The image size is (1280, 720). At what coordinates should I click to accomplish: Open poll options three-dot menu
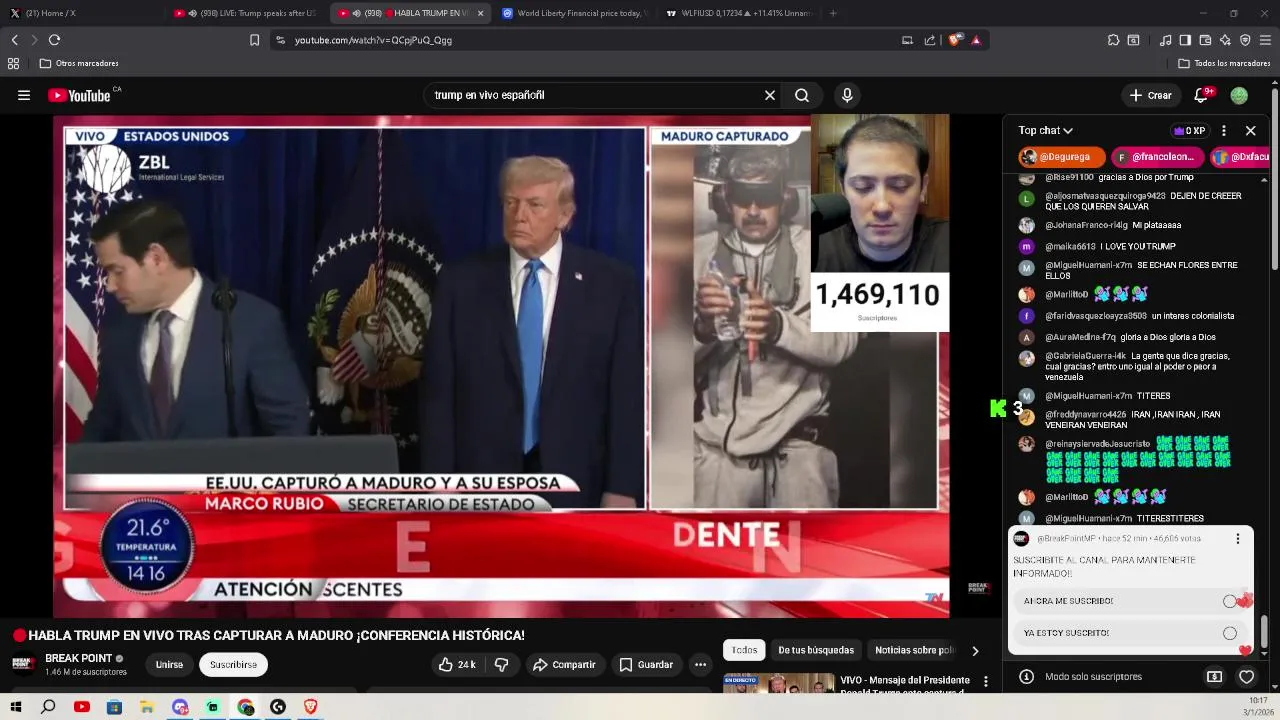(1237, 538)
